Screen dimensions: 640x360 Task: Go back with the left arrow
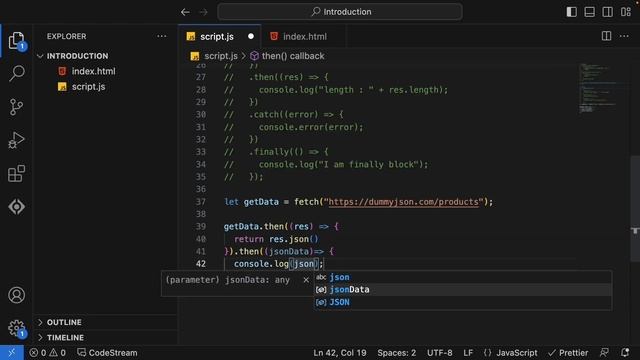pyautogui.click(x=185, y=12)
